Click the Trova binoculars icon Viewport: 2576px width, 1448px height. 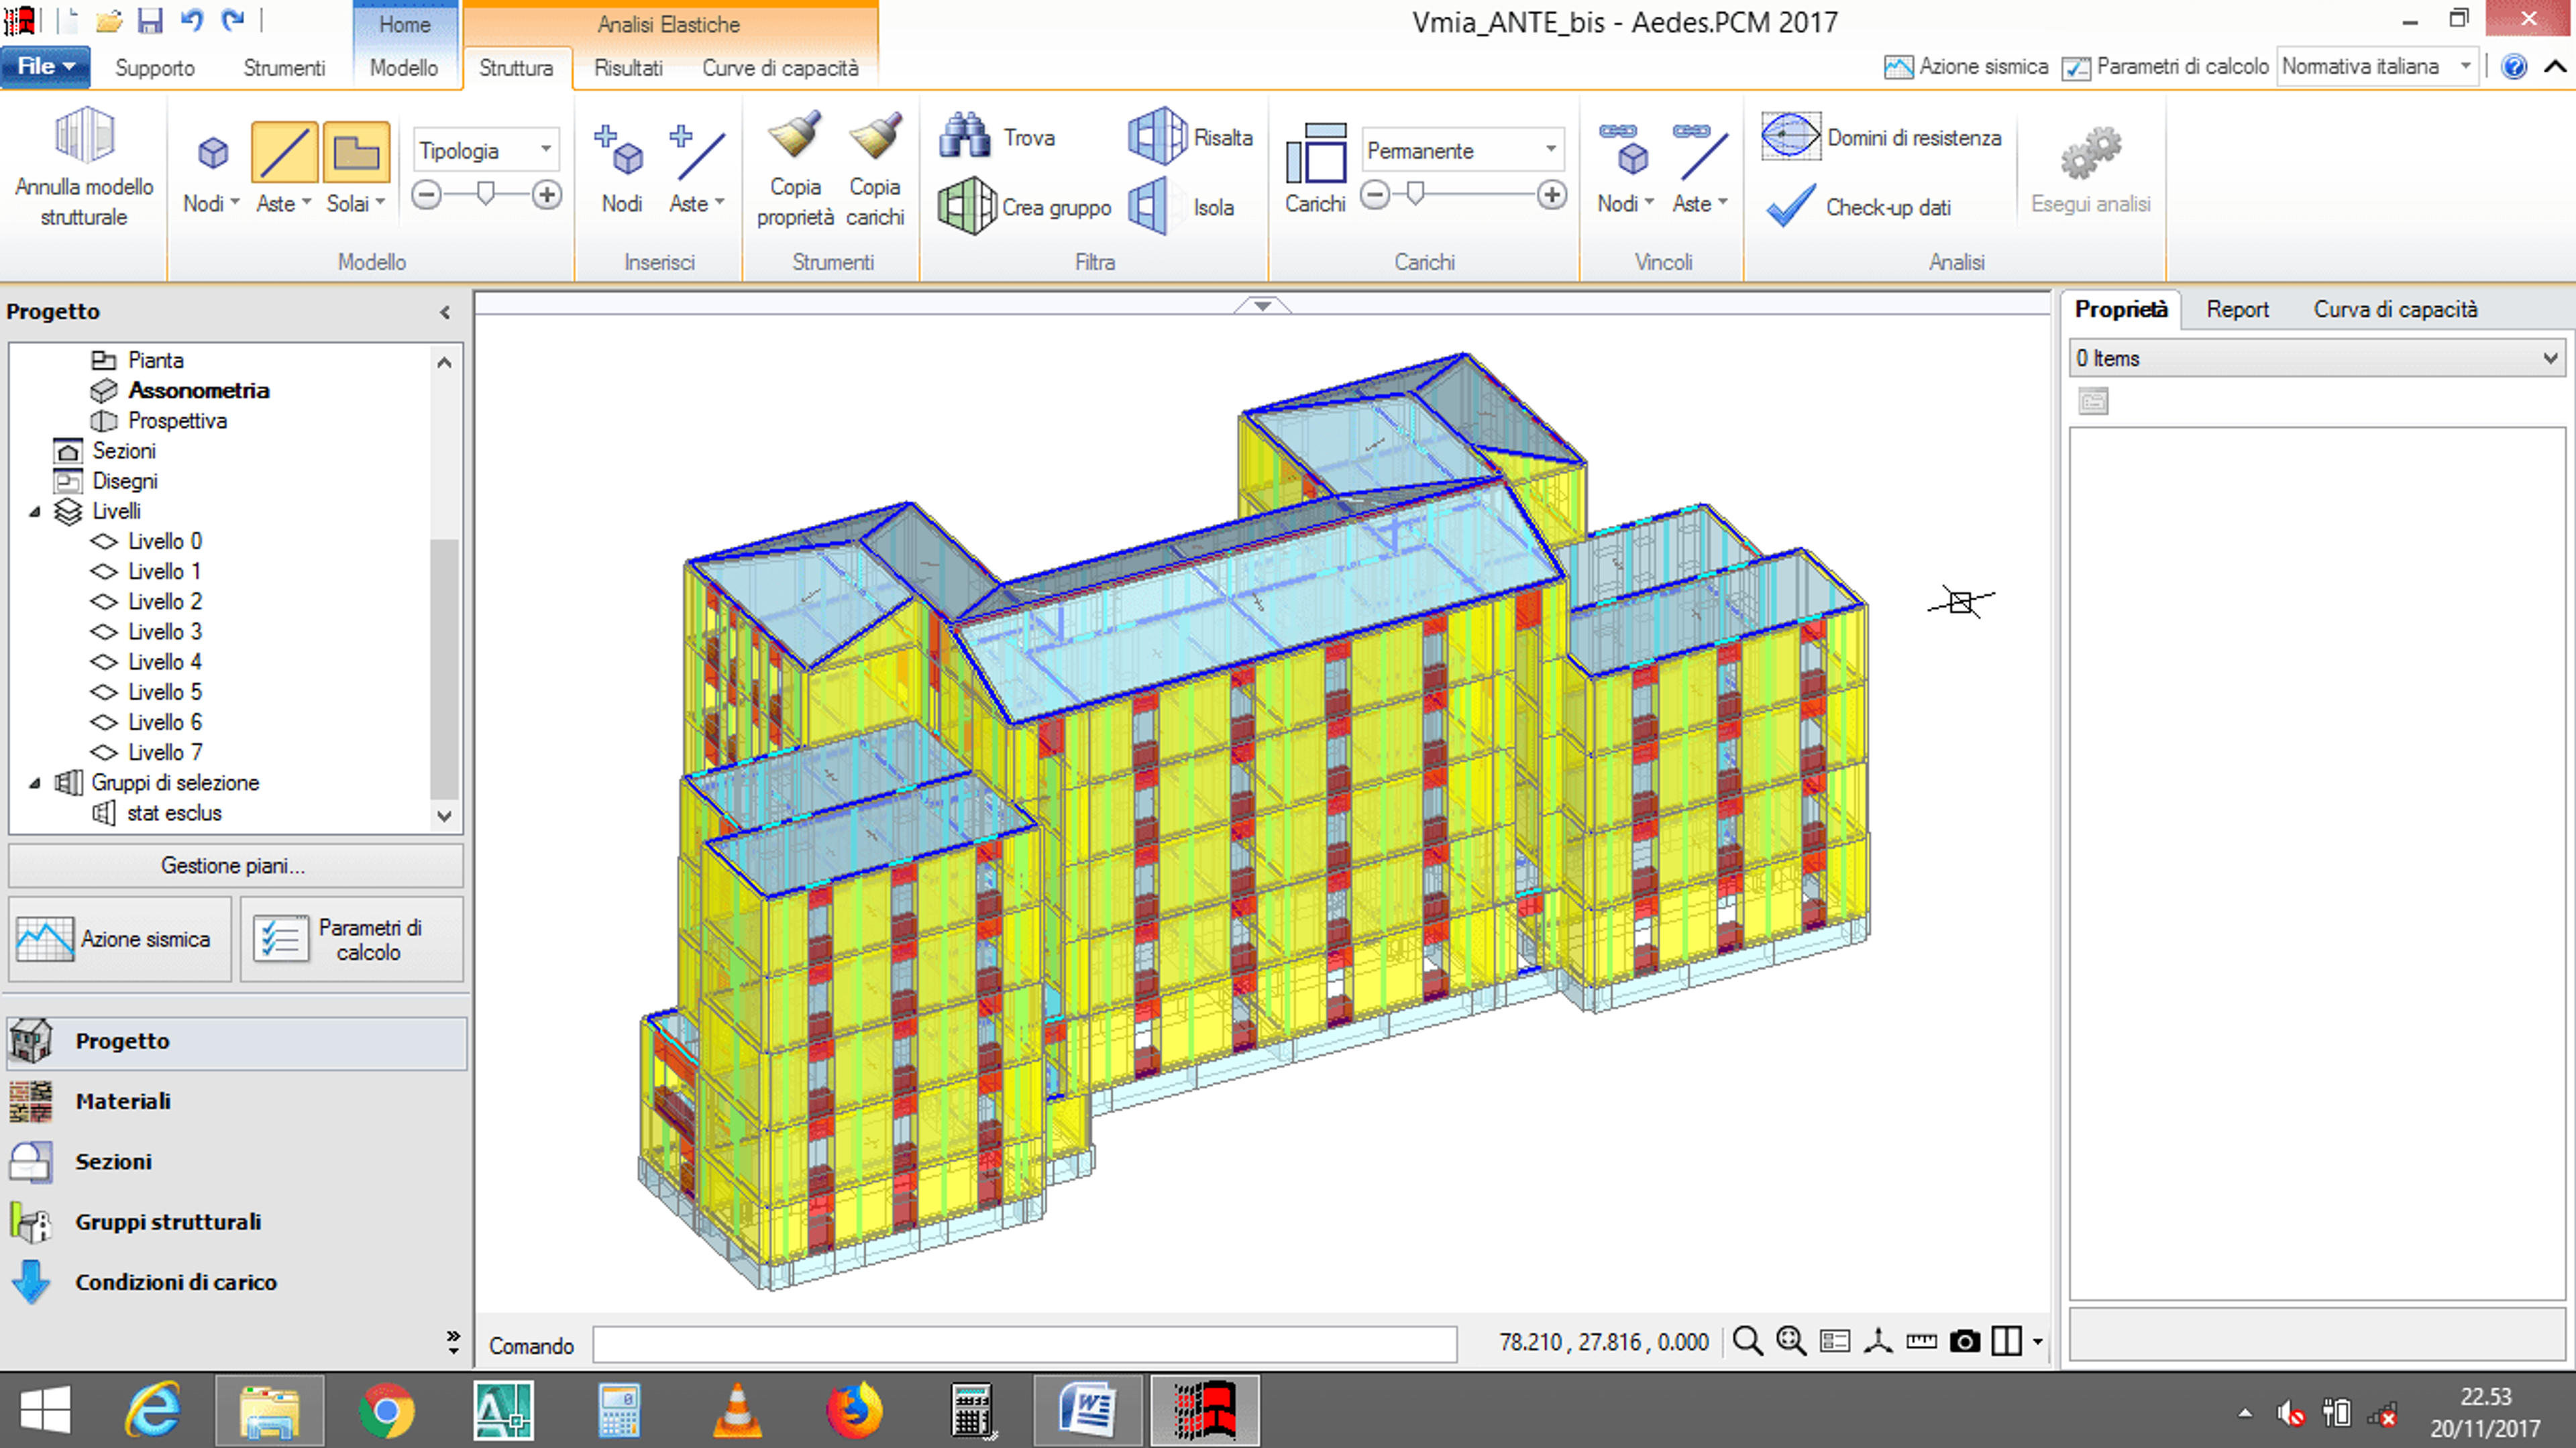pyautogui.click(x=965, y=136)
